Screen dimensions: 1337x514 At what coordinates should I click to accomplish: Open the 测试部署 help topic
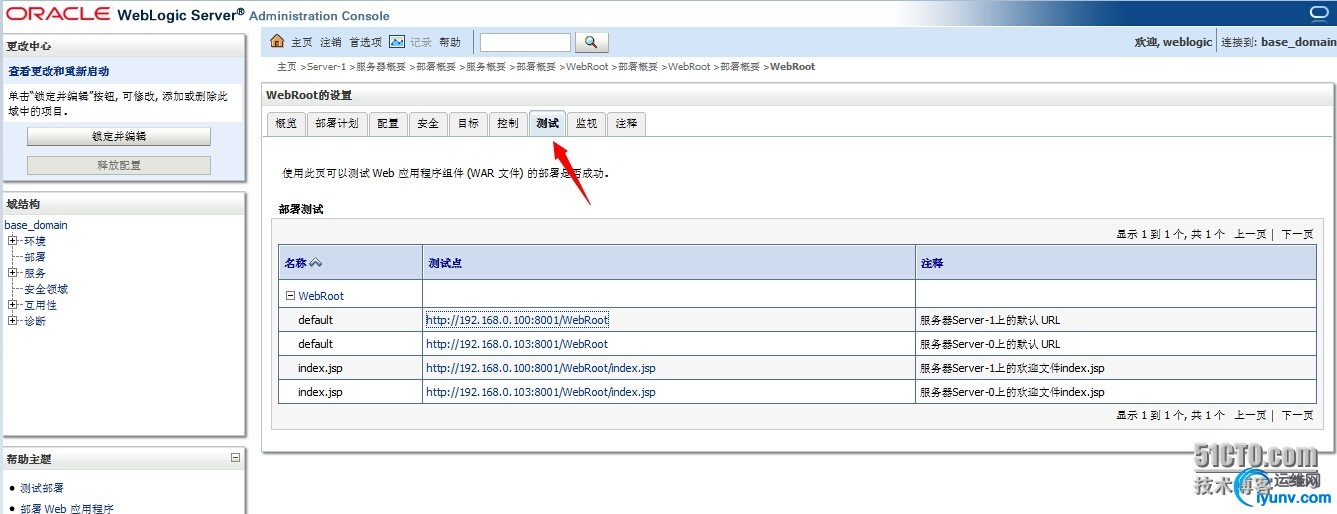(42, 488)
